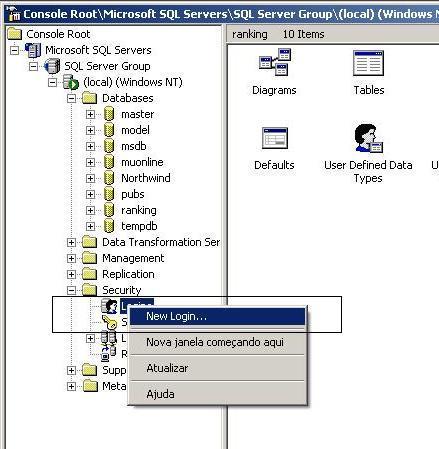
Task: Expand the Replication folder
Action: (x=71, y=274)
